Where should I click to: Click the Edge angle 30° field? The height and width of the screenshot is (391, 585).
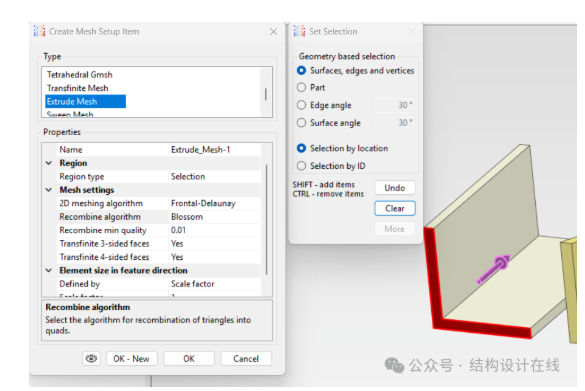[x=394, y=105]
